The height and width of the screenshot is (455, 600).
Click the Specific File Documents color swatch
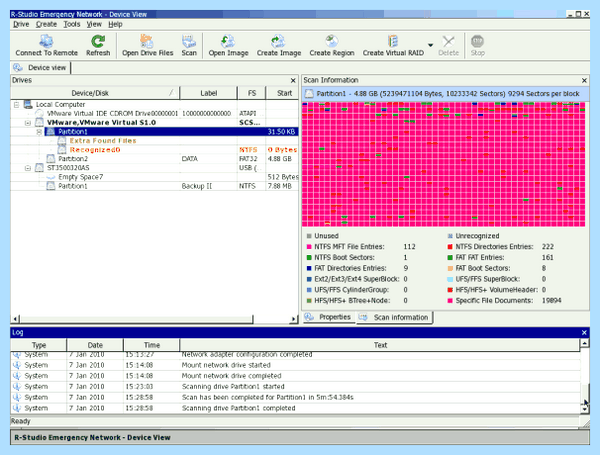(450, 301)
